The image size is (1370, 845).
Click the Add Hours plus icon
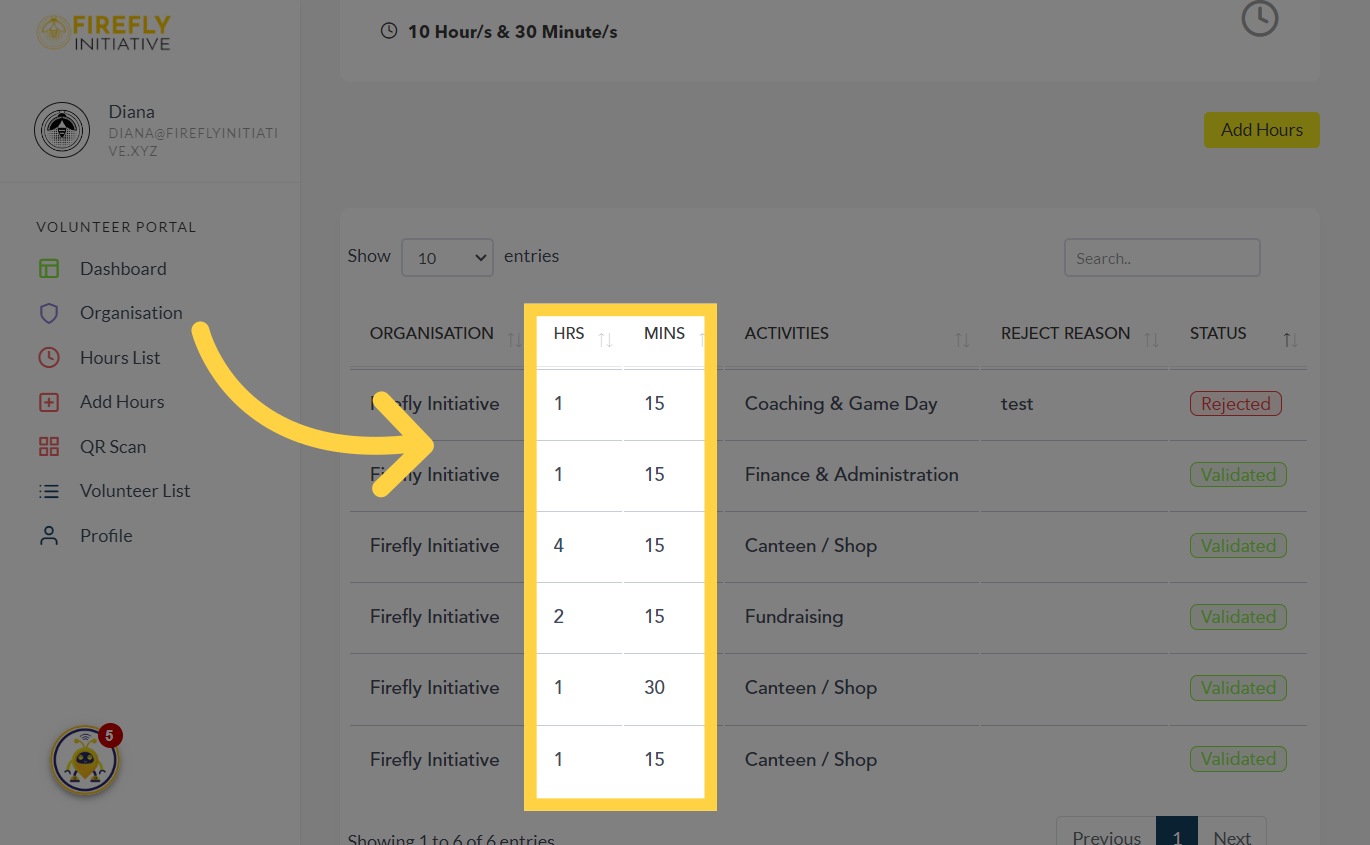(x=49, y=402)
